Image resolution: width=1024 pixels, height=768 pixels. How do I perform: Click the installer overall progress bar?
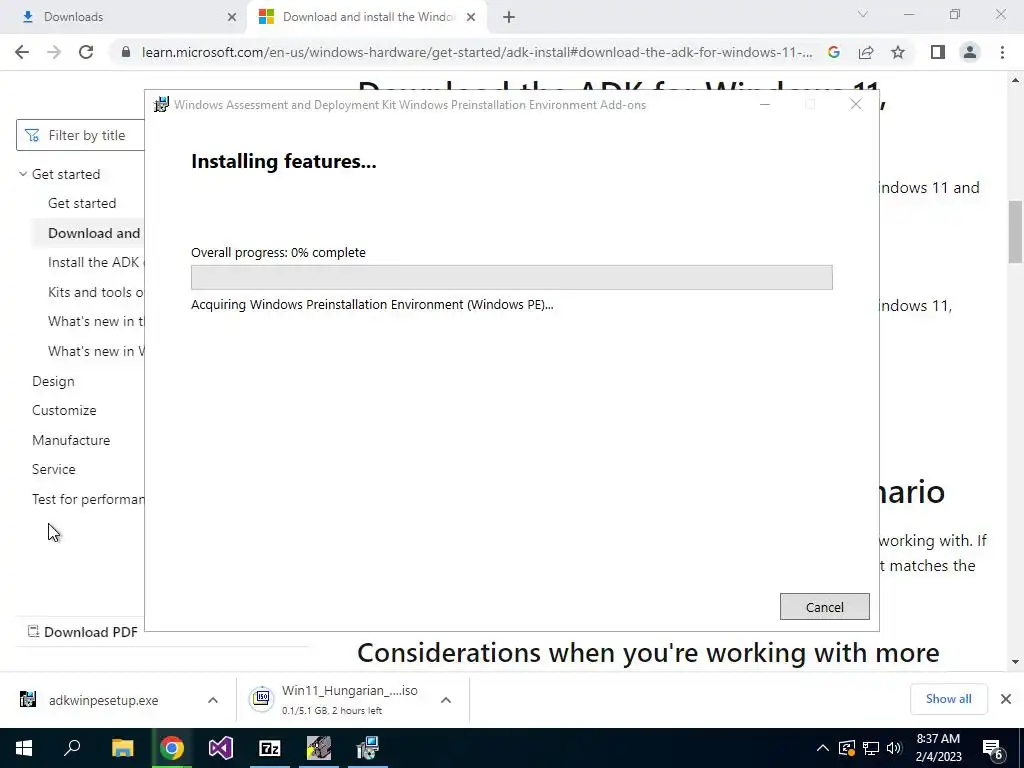511,277
